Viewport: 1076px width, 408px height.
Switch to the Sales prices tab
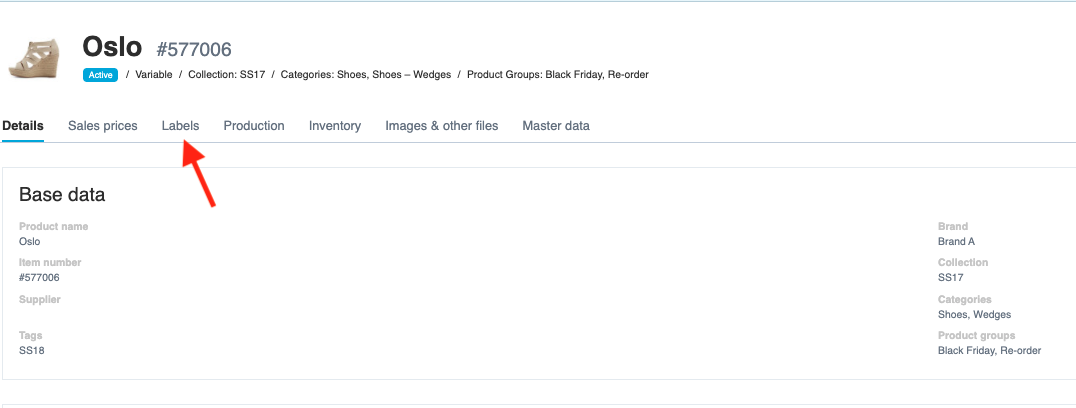point(103,126)
